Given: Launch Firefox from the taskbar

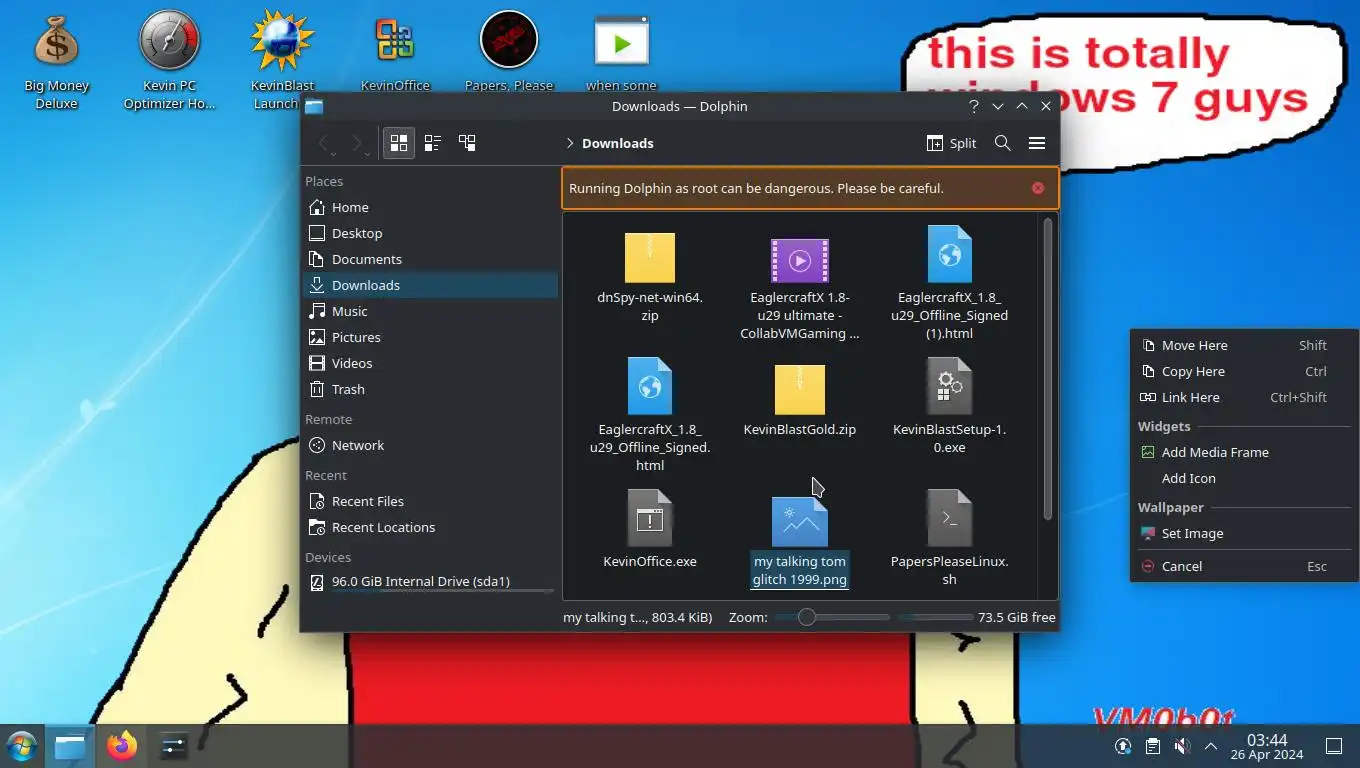Looking at the screenshot, I should 122,746.
